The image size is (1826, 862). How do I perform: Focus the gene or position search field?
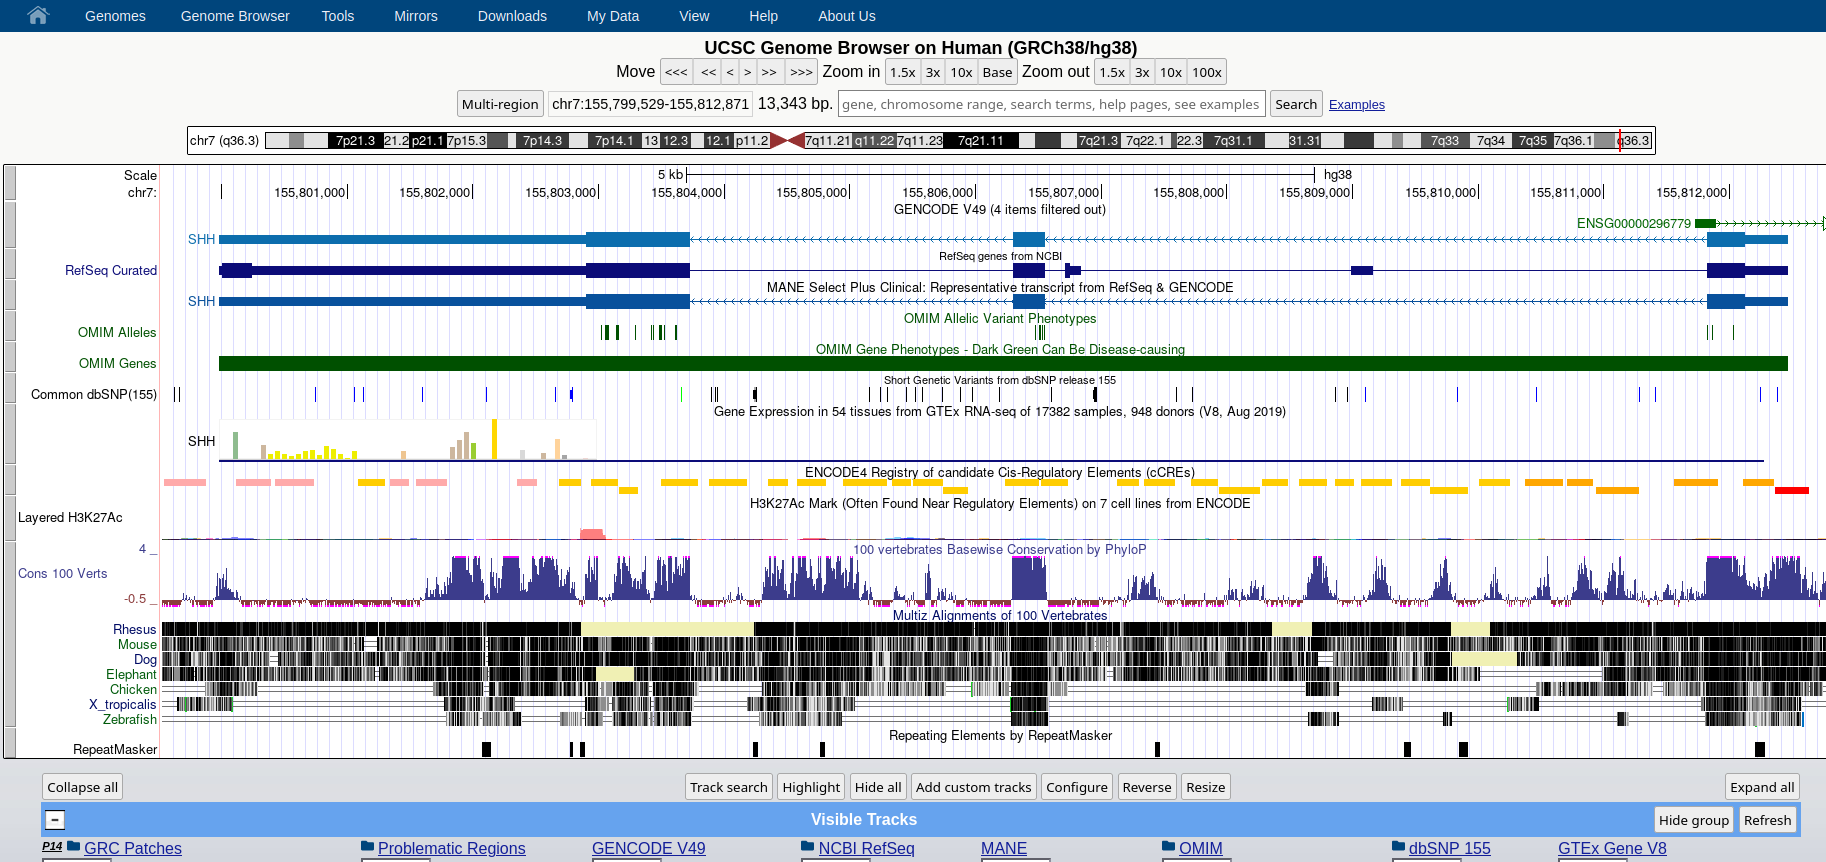(1051, 104)
